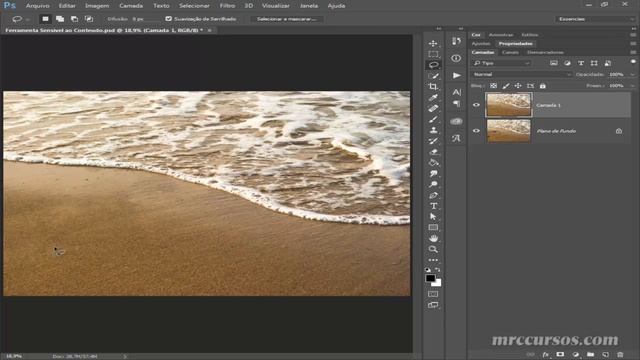The height and width of the screenshot is (360, 640).
Task: Open the Preenchimento fill dropdown arrow
Action: pyautogui.click(x=633, y=86)
